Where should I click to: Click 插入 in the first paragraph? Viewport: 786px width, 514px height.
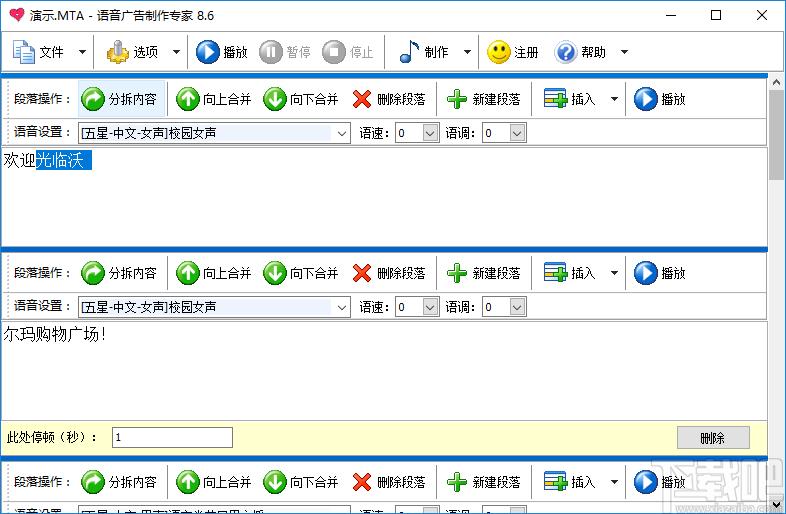[571, 99]
